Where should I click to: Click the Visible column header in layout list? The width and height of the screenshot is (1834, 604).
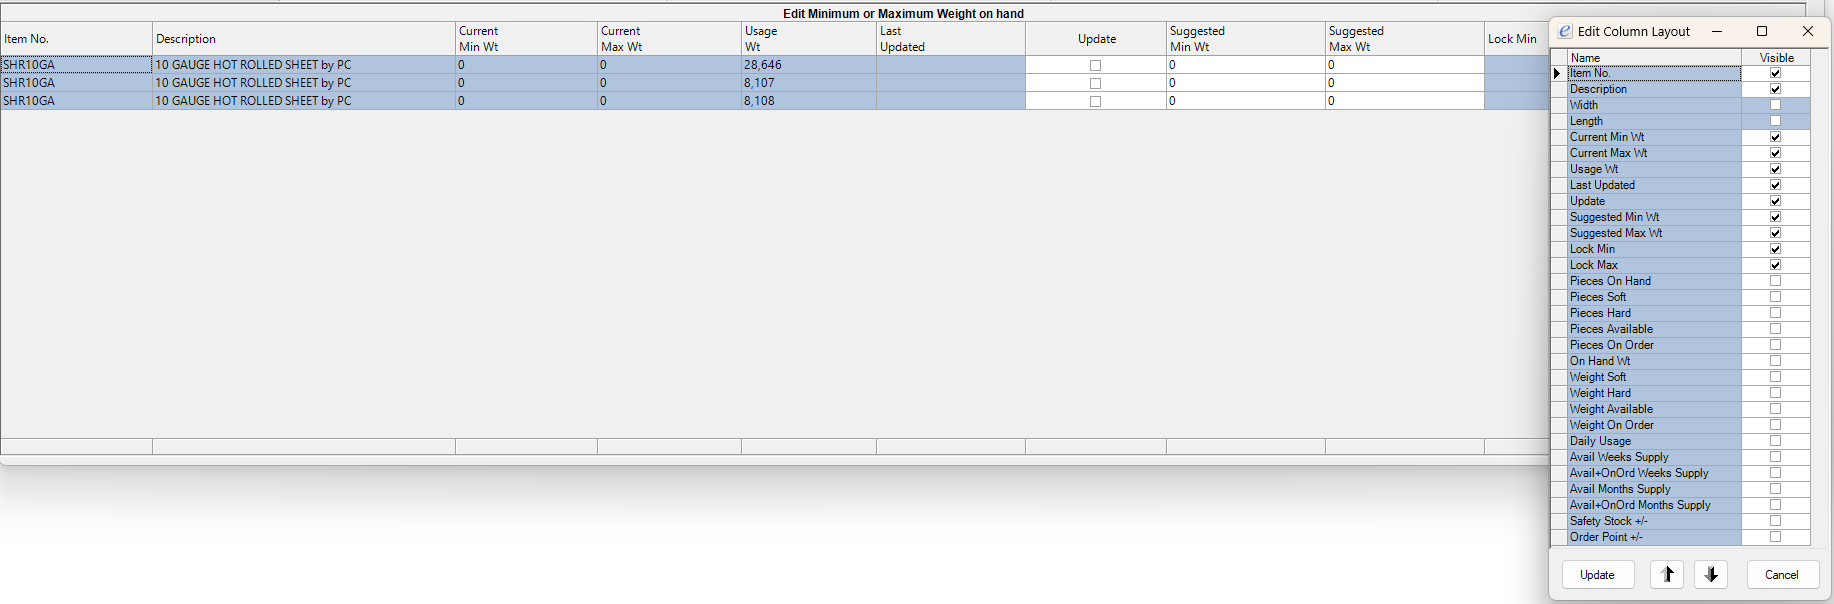click(1776, 58)
